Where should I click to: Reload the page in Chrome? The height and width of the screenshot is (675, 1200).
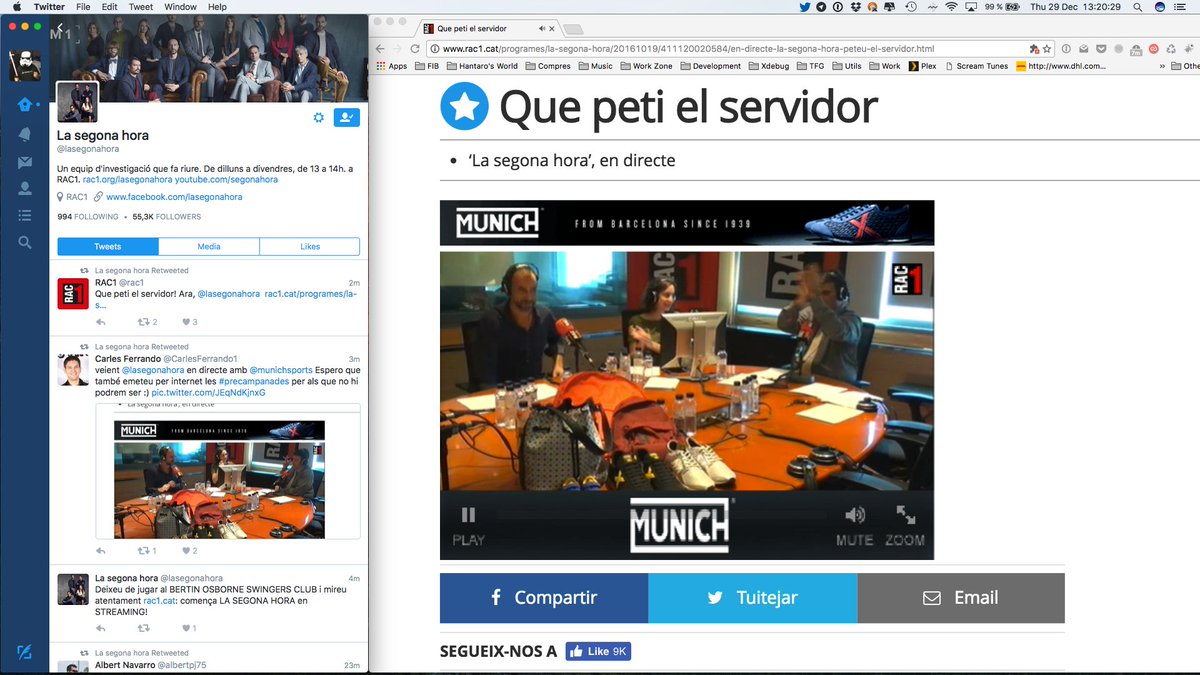(414, 48)
